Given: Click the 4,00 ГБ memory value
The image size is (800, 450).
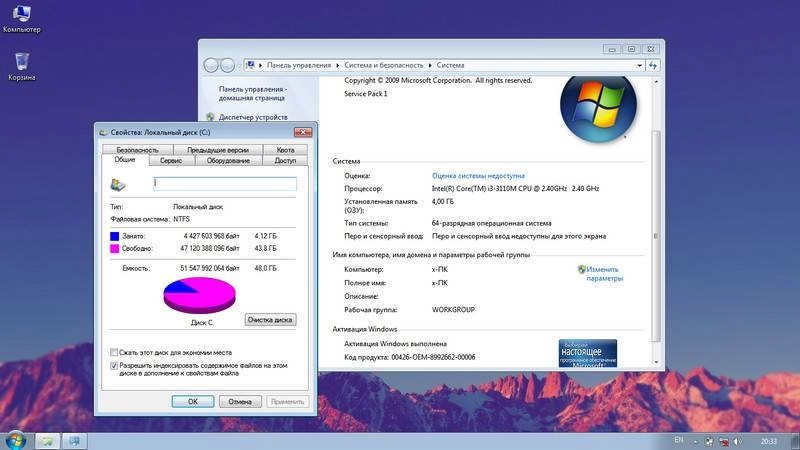Looking at the screenshot, I should pos(443,202).
